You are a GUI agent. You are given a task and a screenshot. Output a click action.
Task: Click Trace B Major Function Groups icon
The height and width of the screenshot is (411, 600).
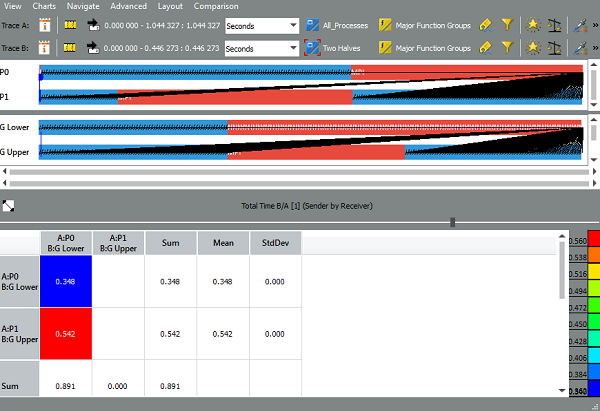[x=385, y=48]
